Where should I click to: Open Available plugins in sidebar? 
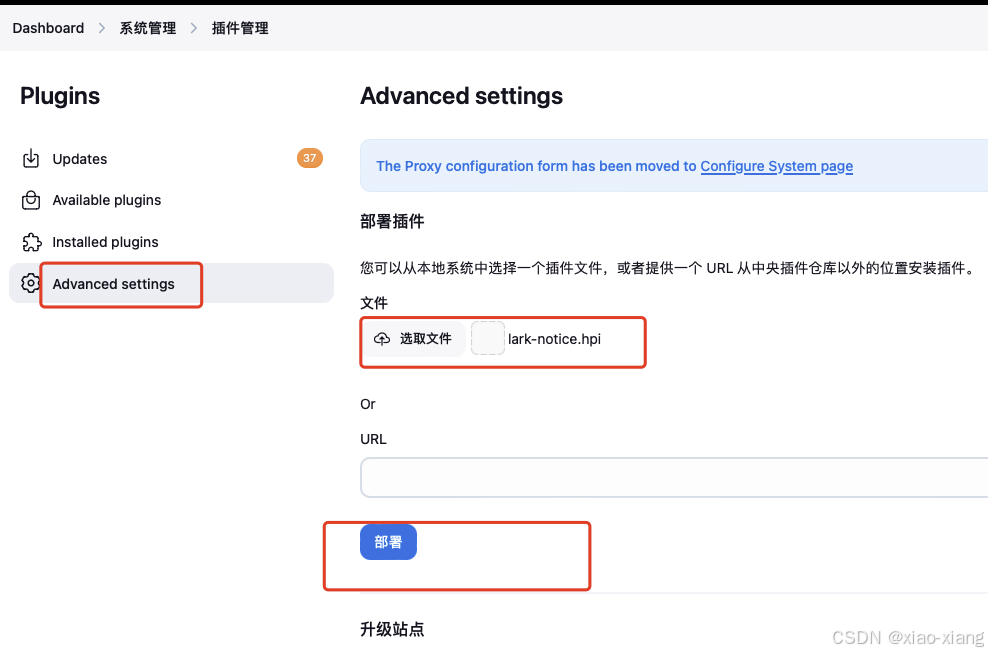point(171,200)
